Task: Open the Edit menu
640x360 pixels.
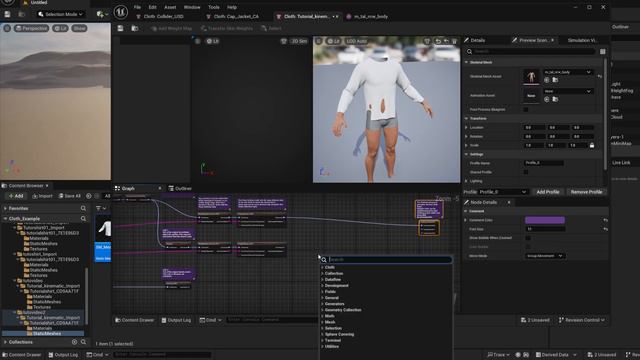Action: (x=152, y=7)
